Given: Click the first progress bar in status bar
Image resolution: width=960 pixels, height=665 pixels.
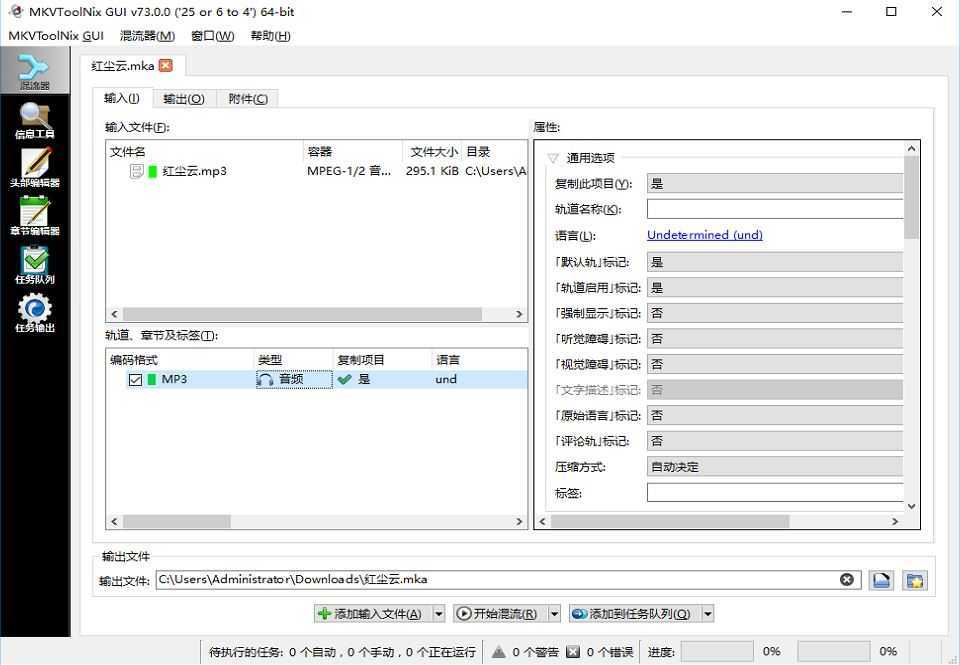Looking at the screenshot, I should pos(717,652).
